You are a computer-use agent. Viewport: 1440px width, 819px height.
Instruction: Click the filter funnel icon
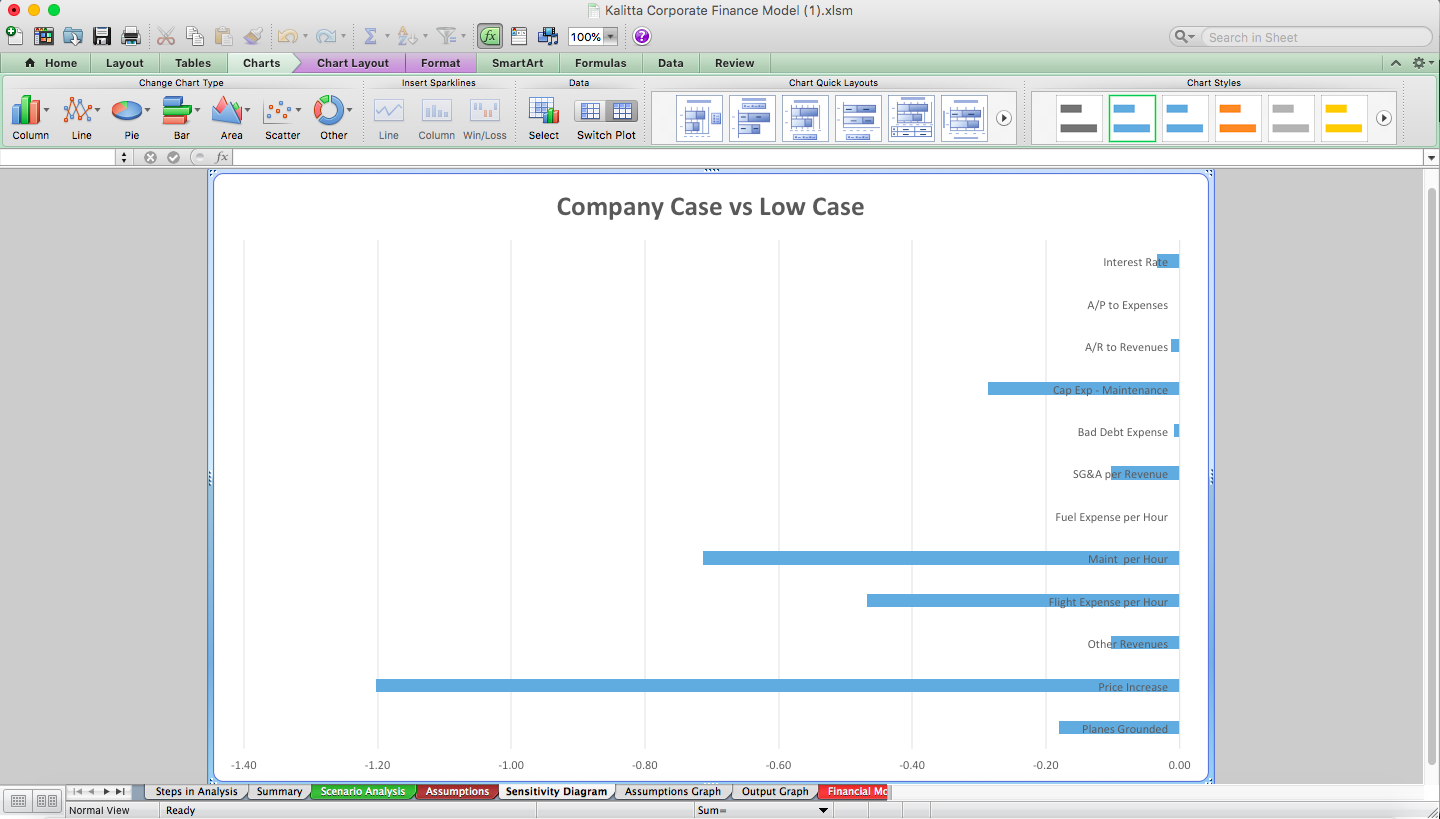point(446,36)
